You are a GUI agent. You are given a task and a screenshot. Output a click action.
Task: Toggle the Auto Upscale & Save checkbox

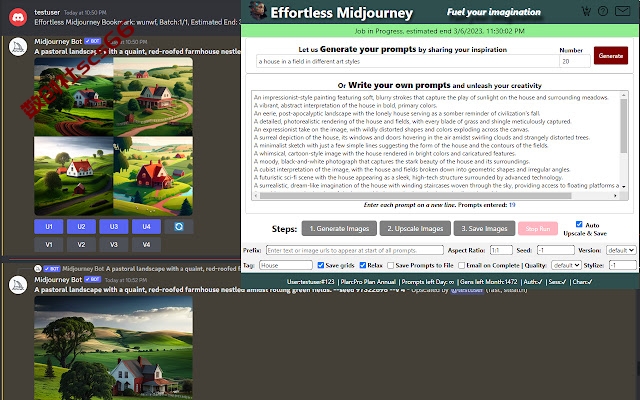pos(579,224)
